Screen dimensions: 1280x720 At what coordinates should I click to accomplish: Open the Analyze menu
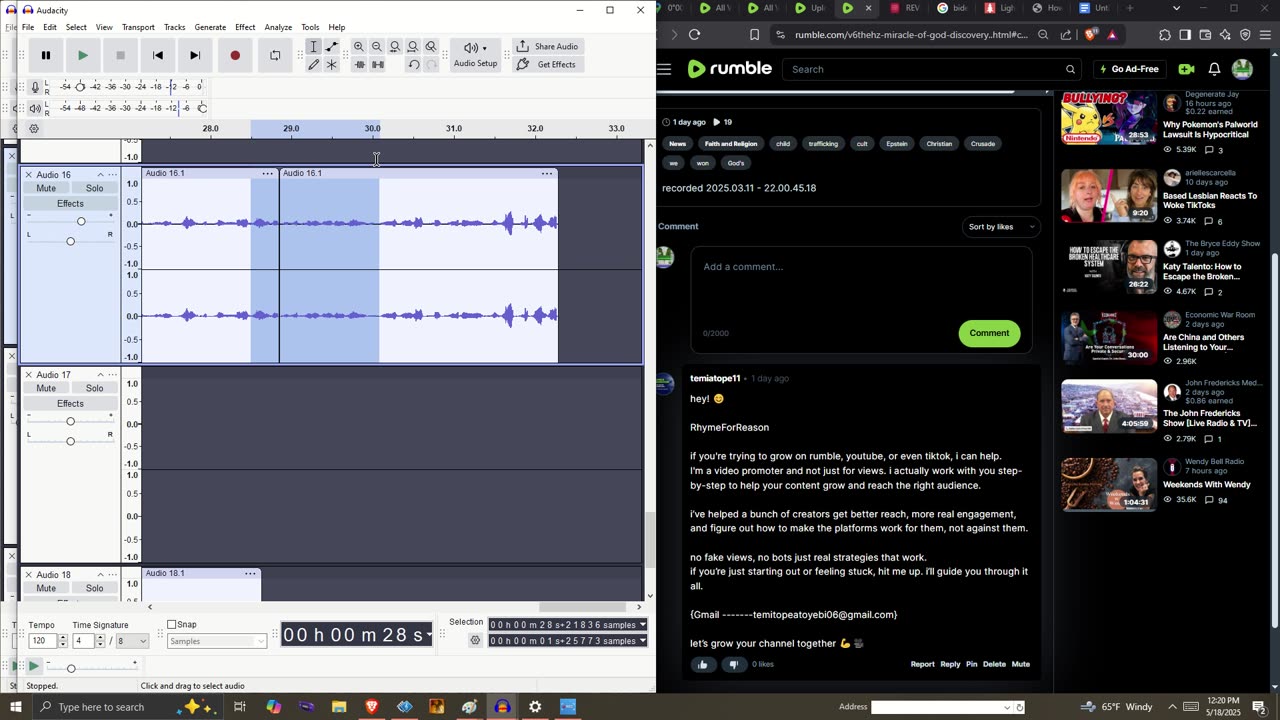(278, 27)
